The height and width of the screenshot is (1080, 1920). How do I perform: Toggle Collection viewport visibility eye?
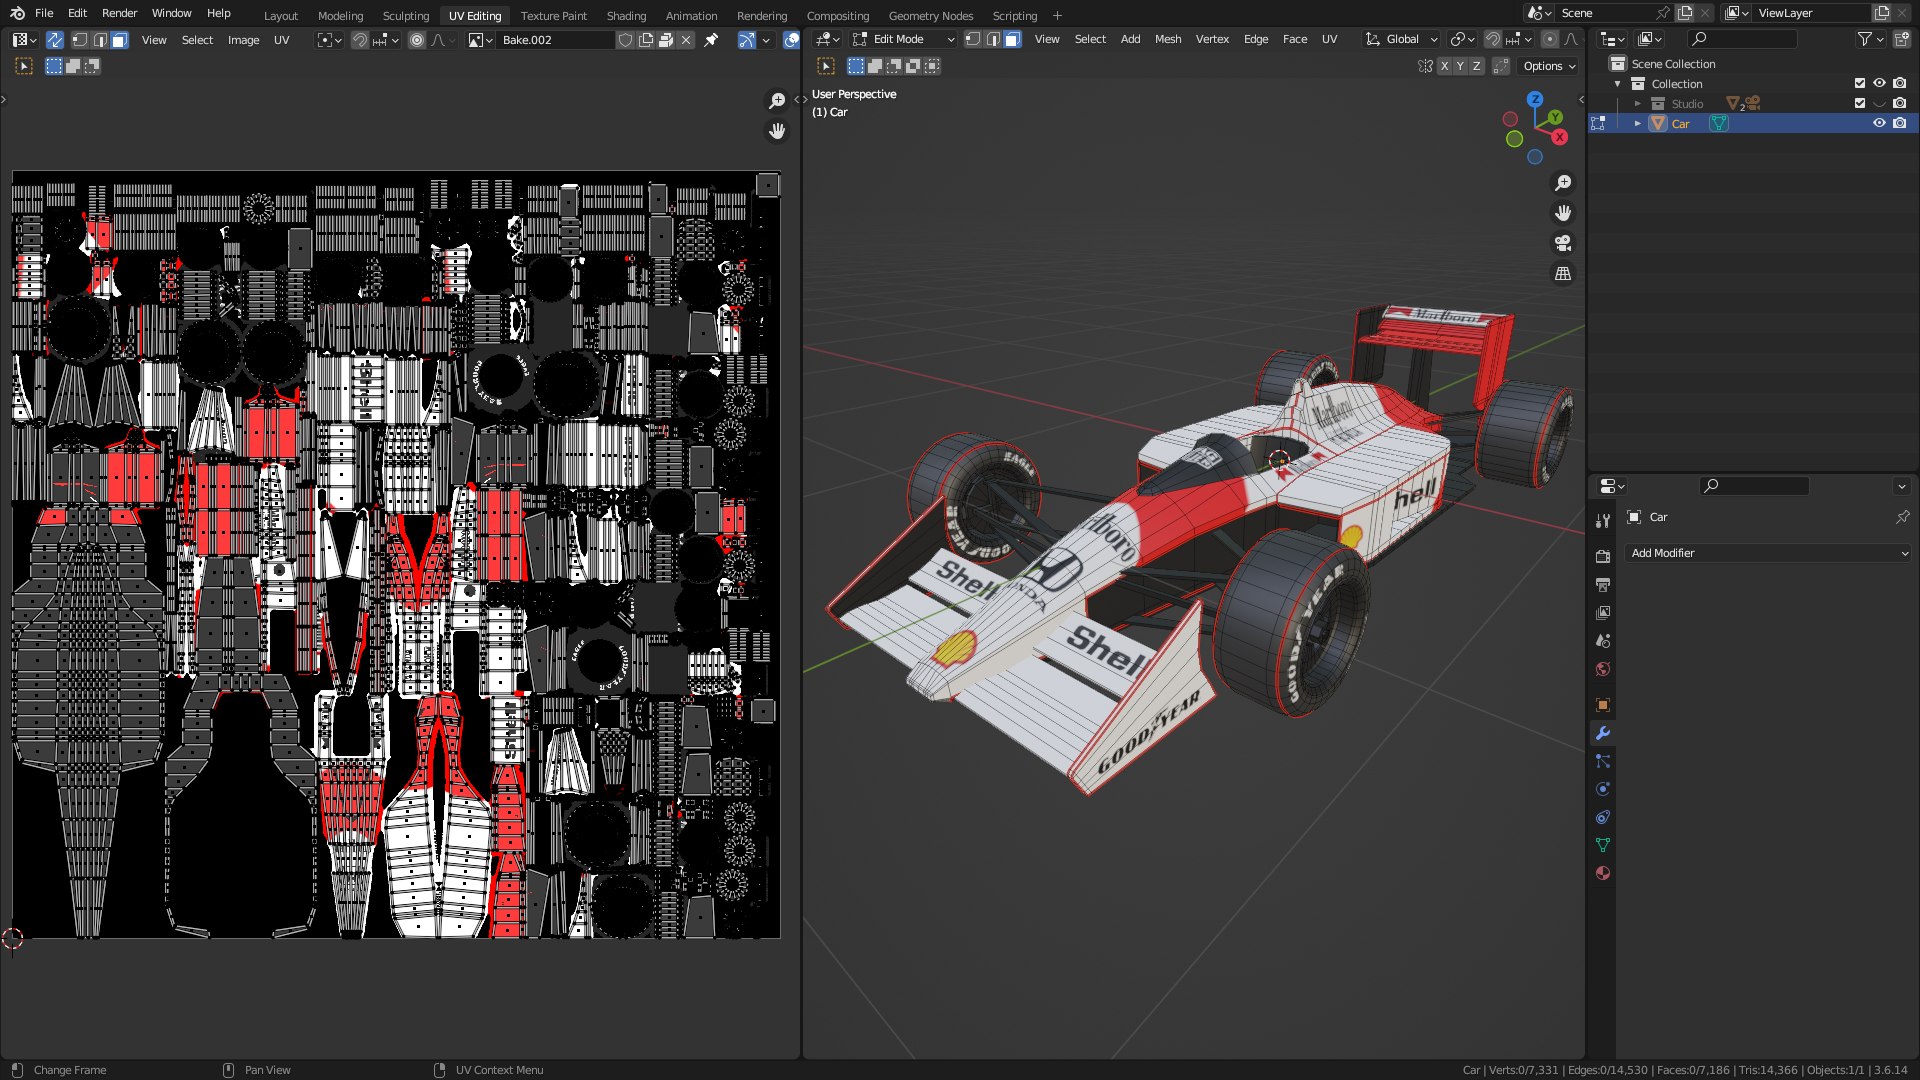pos(1879,83)
